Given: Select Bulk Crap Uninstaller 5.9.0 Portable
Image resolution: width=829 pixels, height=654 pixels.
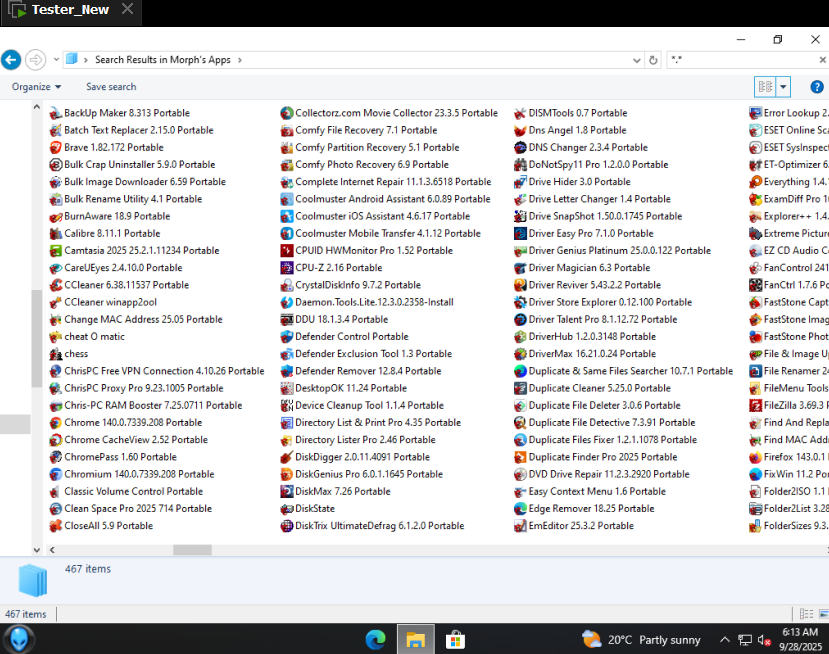Looking at the screenshot, I should coord(132,164).
